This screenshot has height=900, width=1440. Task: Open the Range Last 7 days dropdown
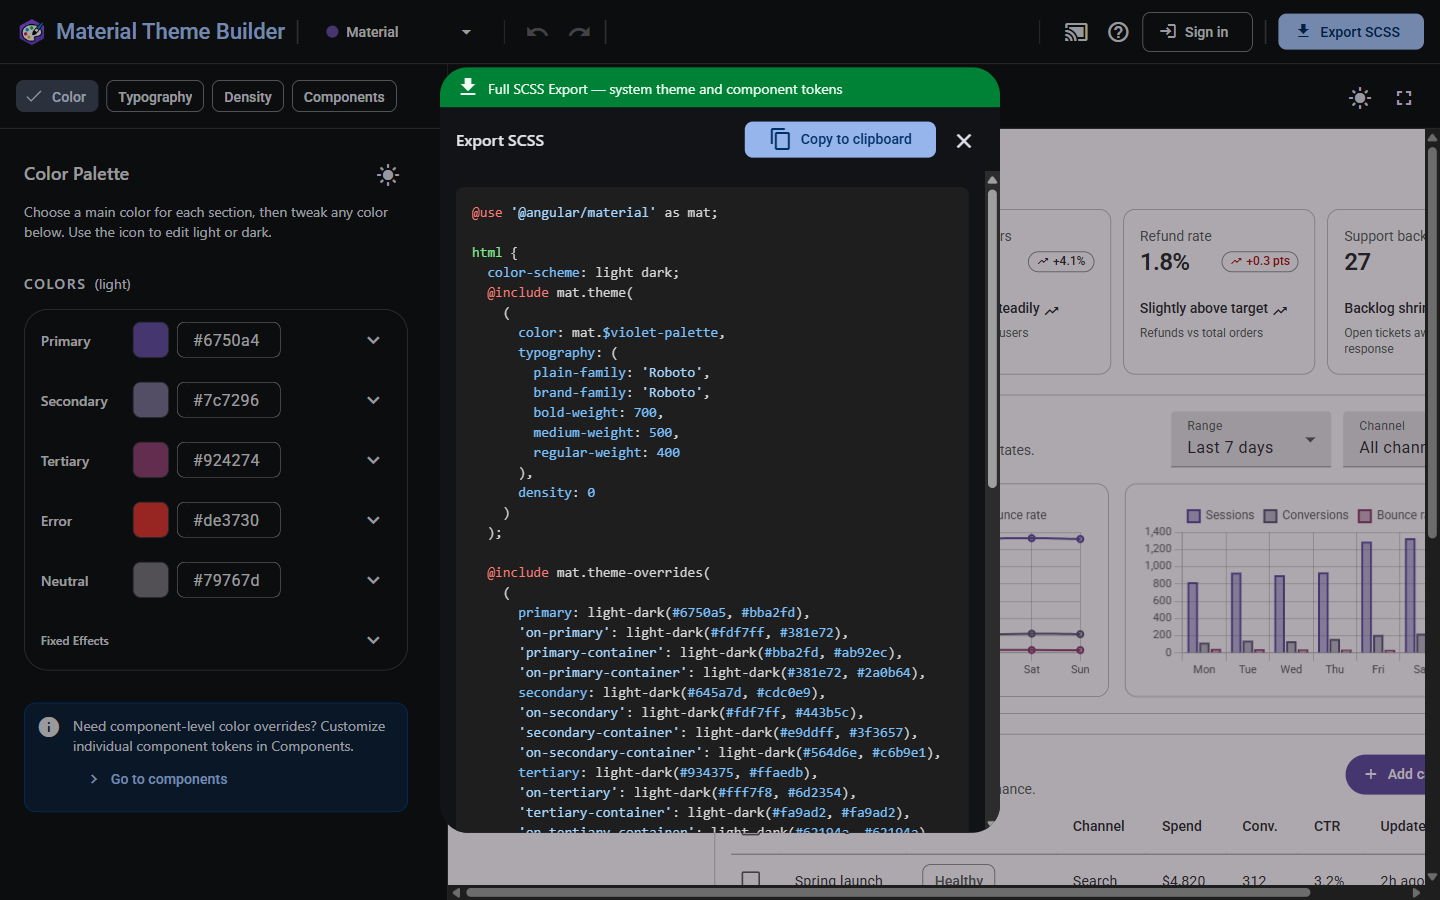(1251, 439)
